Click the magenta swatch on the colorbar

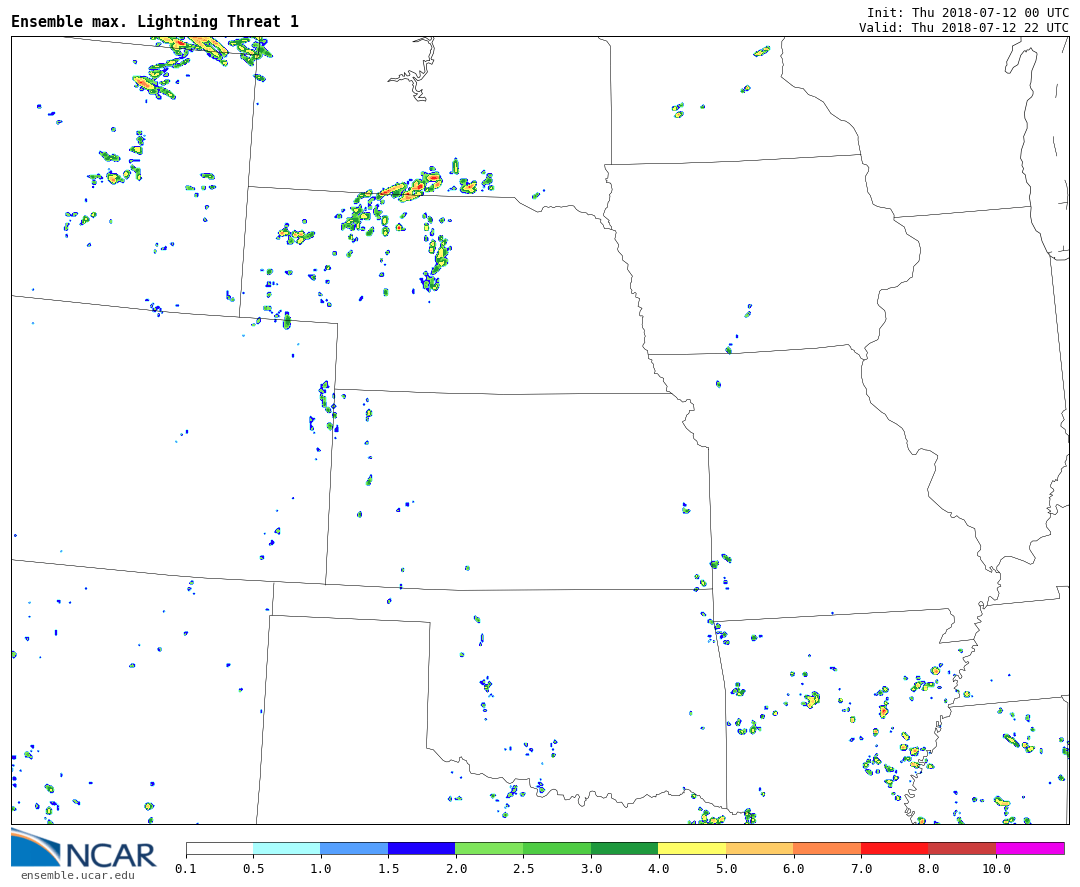coord(1029,848)
